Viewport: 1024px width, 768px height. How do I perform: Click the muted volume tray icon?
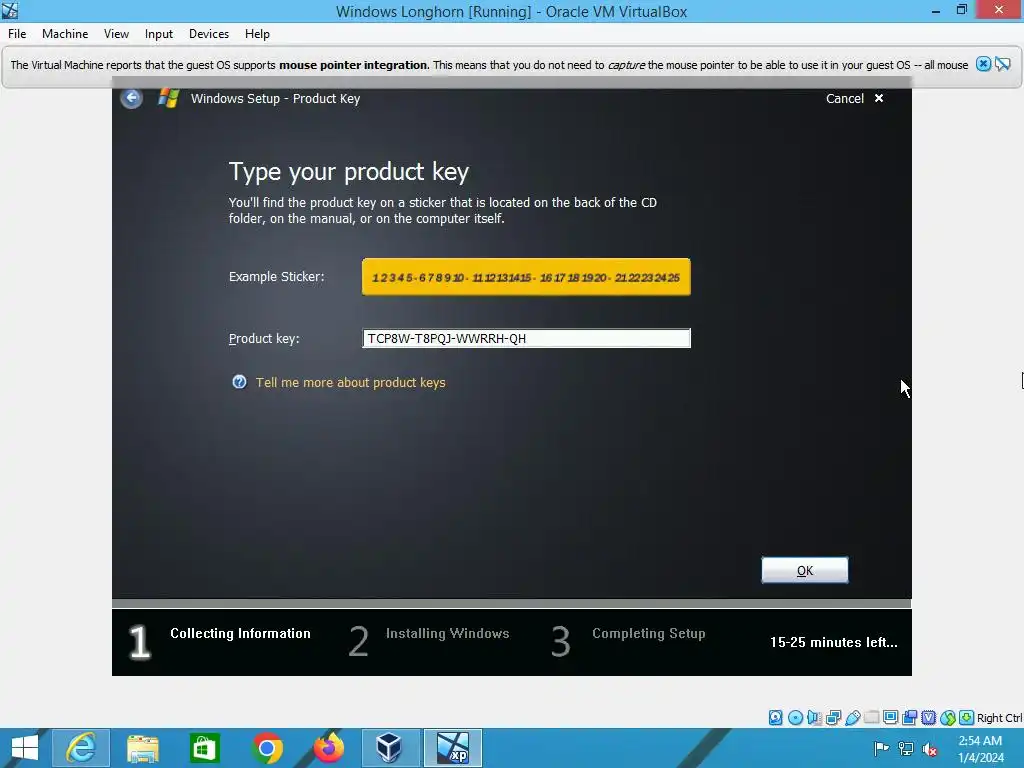[x=930, y=748]
